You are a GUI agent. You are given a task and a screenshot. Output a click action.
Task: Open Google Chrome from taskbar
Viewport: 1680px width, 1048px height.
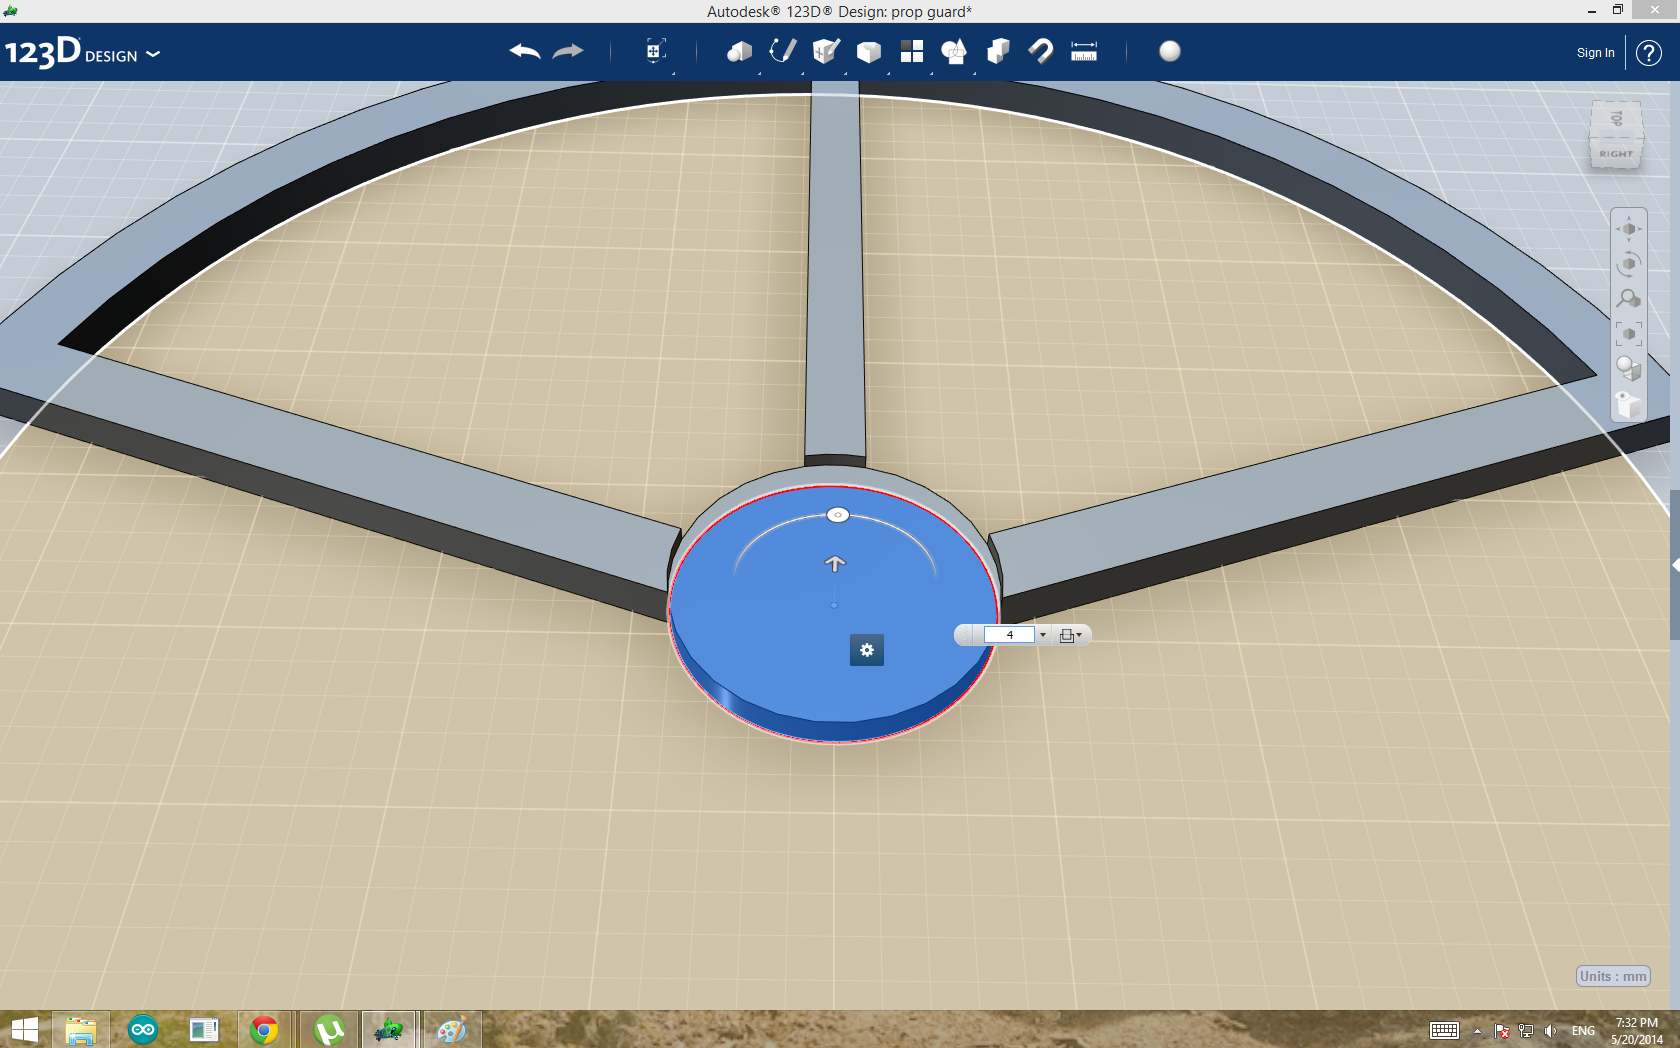264,1029
